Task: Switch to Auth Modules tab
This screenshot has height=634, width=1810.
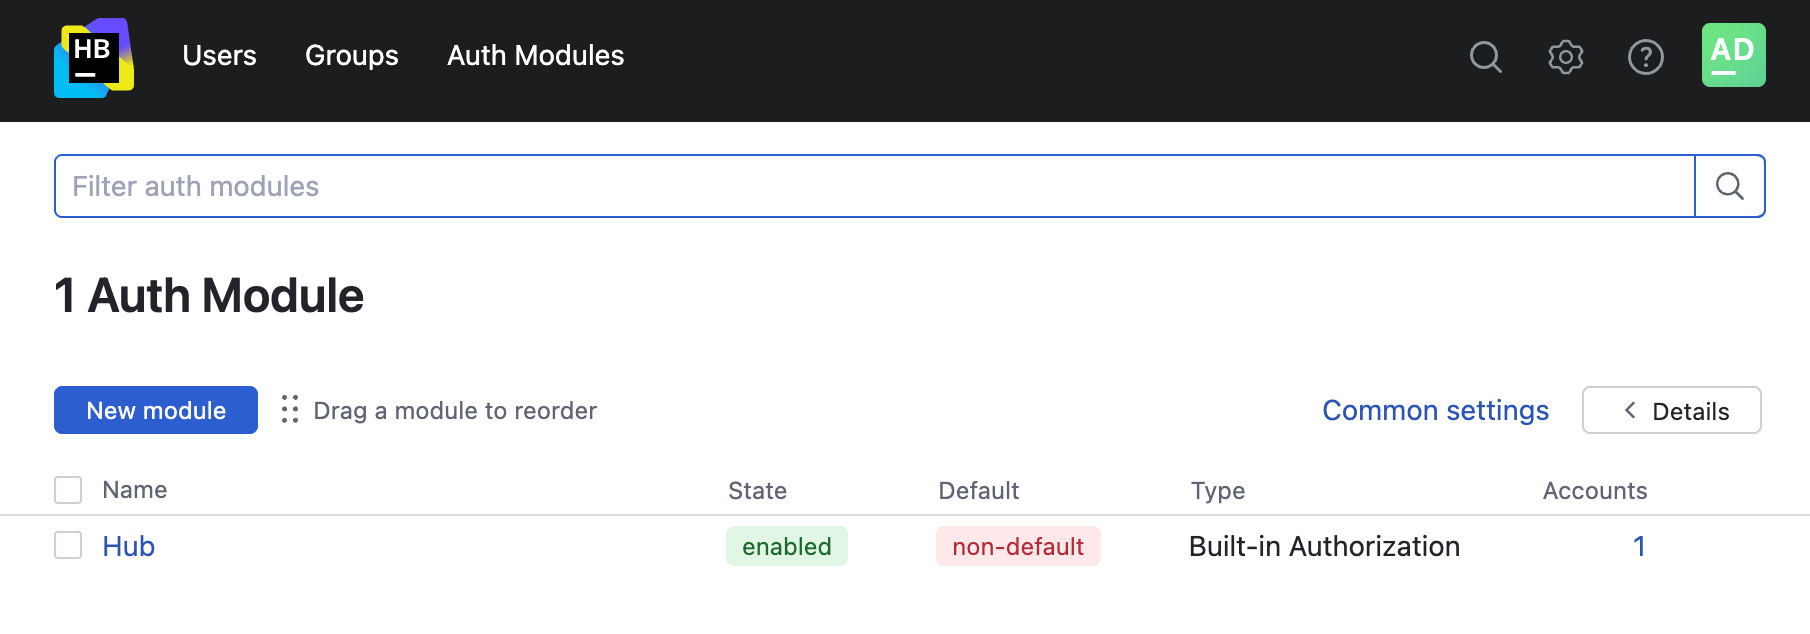Action: (535, 56)
